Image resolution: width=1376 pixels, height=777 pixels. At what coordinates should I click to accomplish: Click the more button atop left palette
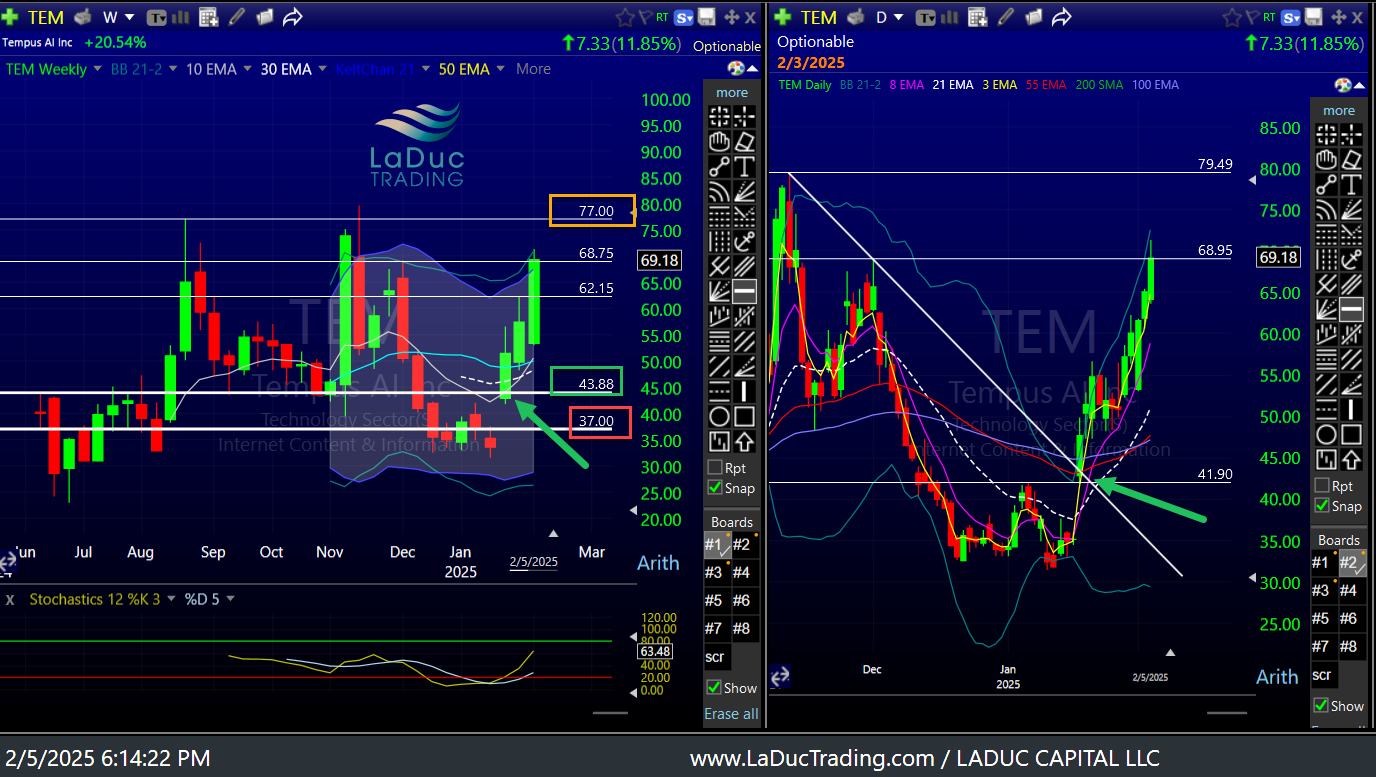coord(732,92)
